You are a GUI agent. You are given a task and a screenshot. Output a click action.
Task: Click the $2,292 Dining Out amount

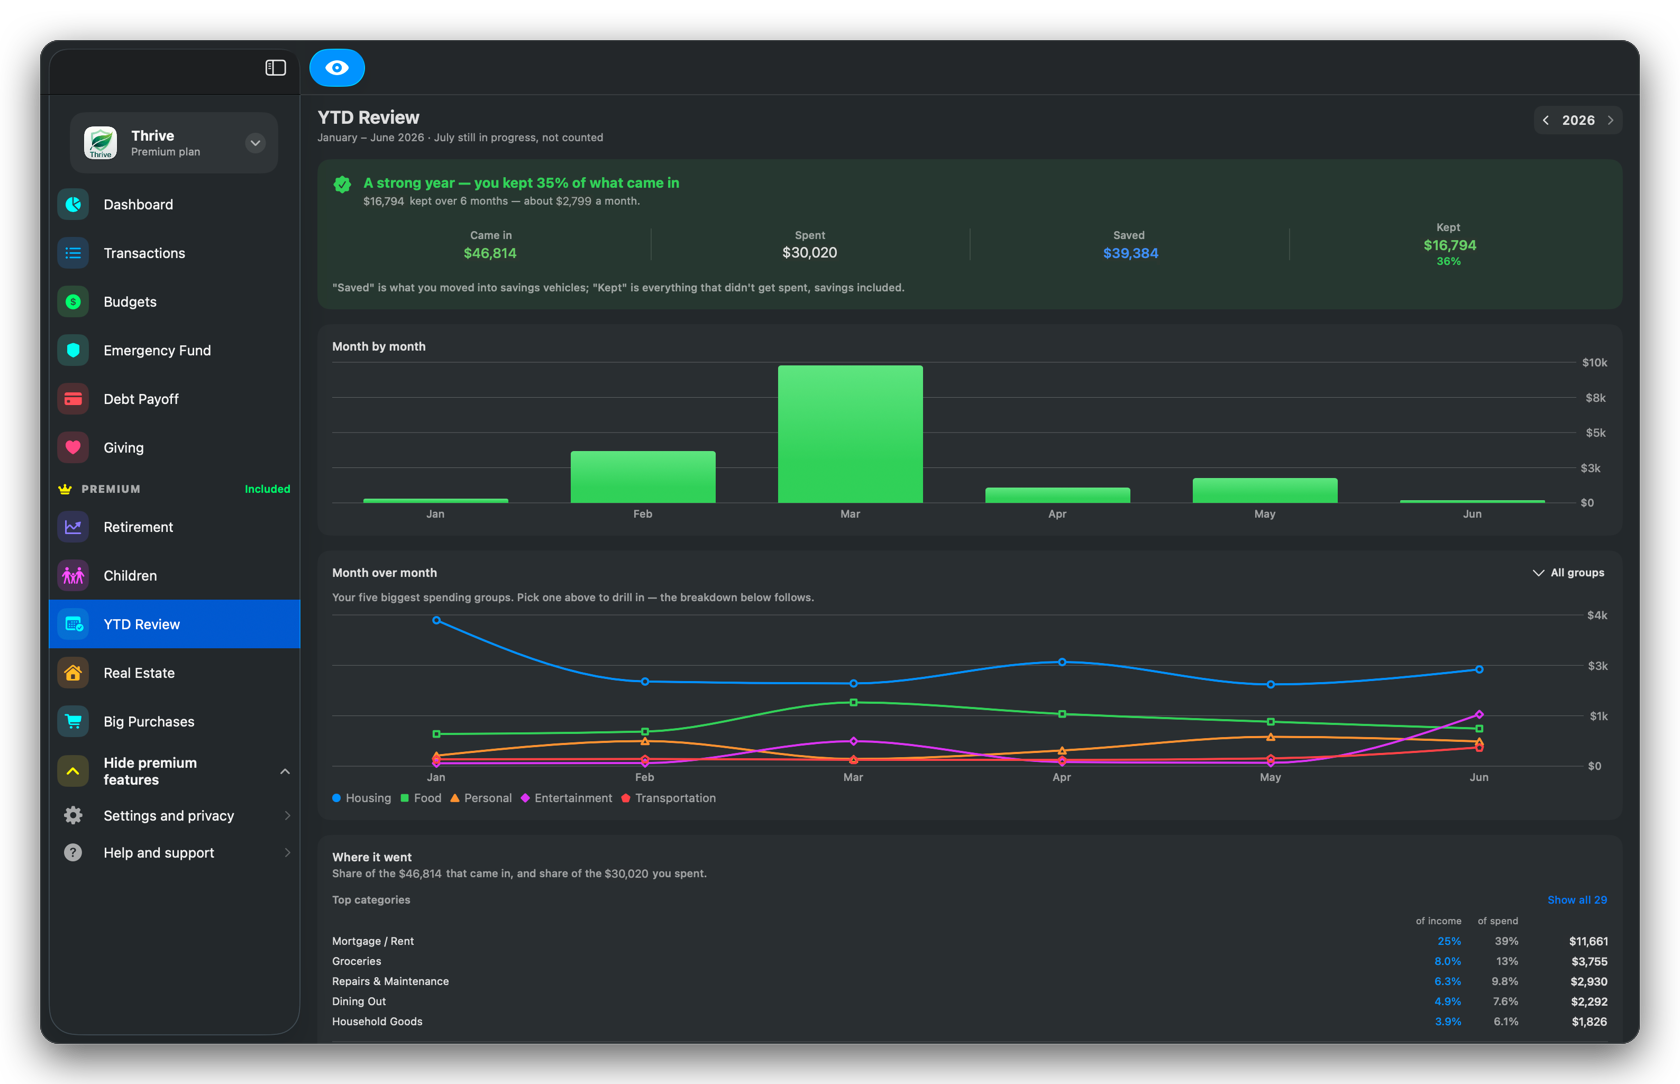tap(1588, 1001)
